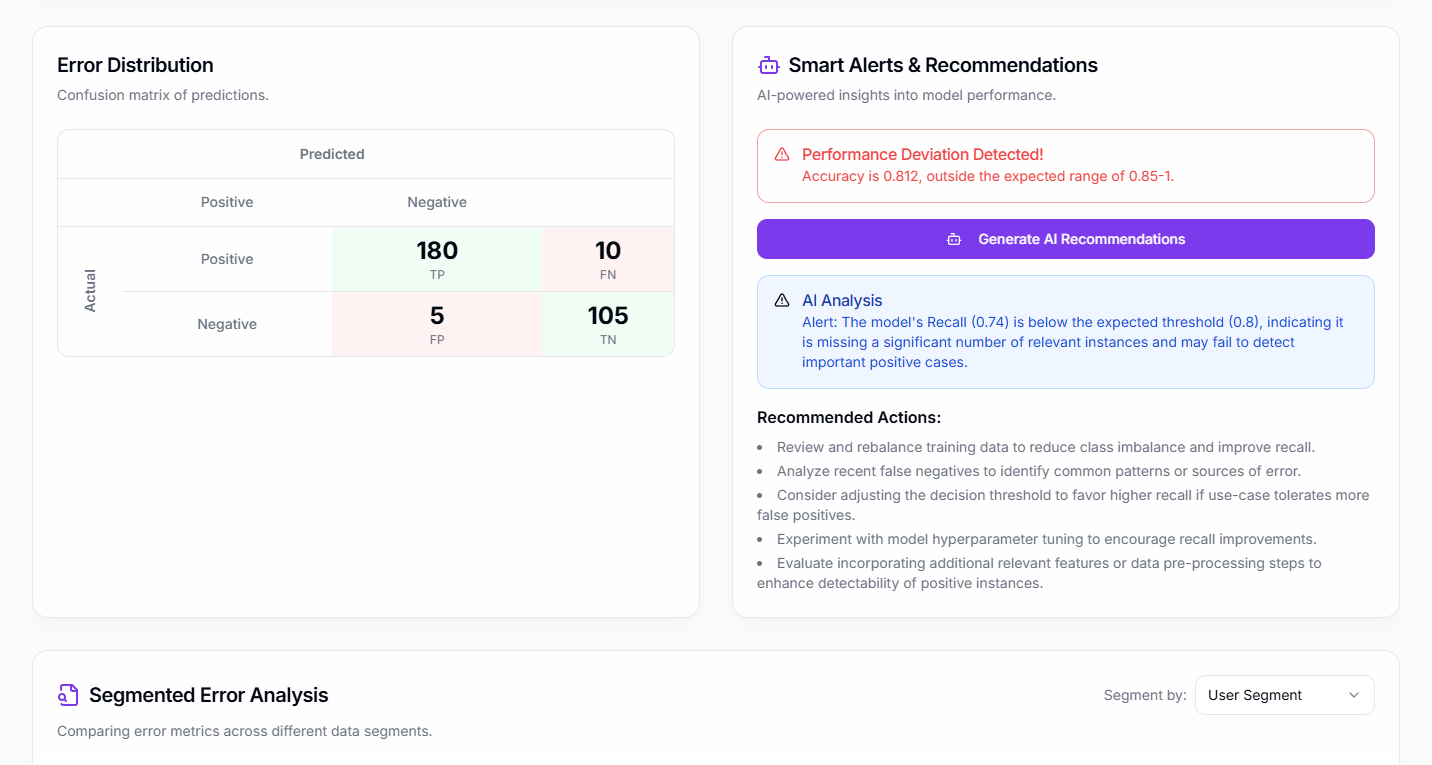Open the User Segment dropdown
1432x765 pixels.
point(1284,695)
